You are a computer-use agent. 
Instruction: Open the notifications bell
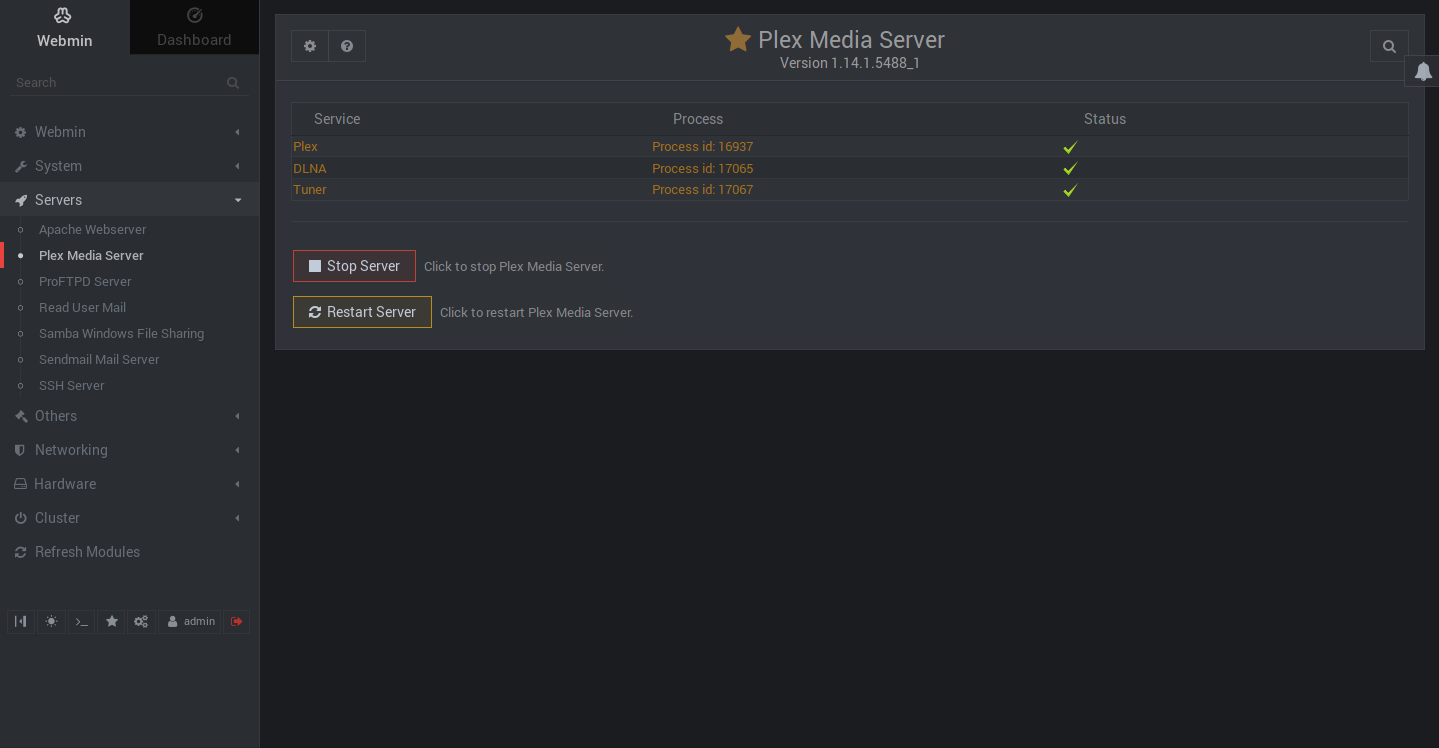[1423, 71]
